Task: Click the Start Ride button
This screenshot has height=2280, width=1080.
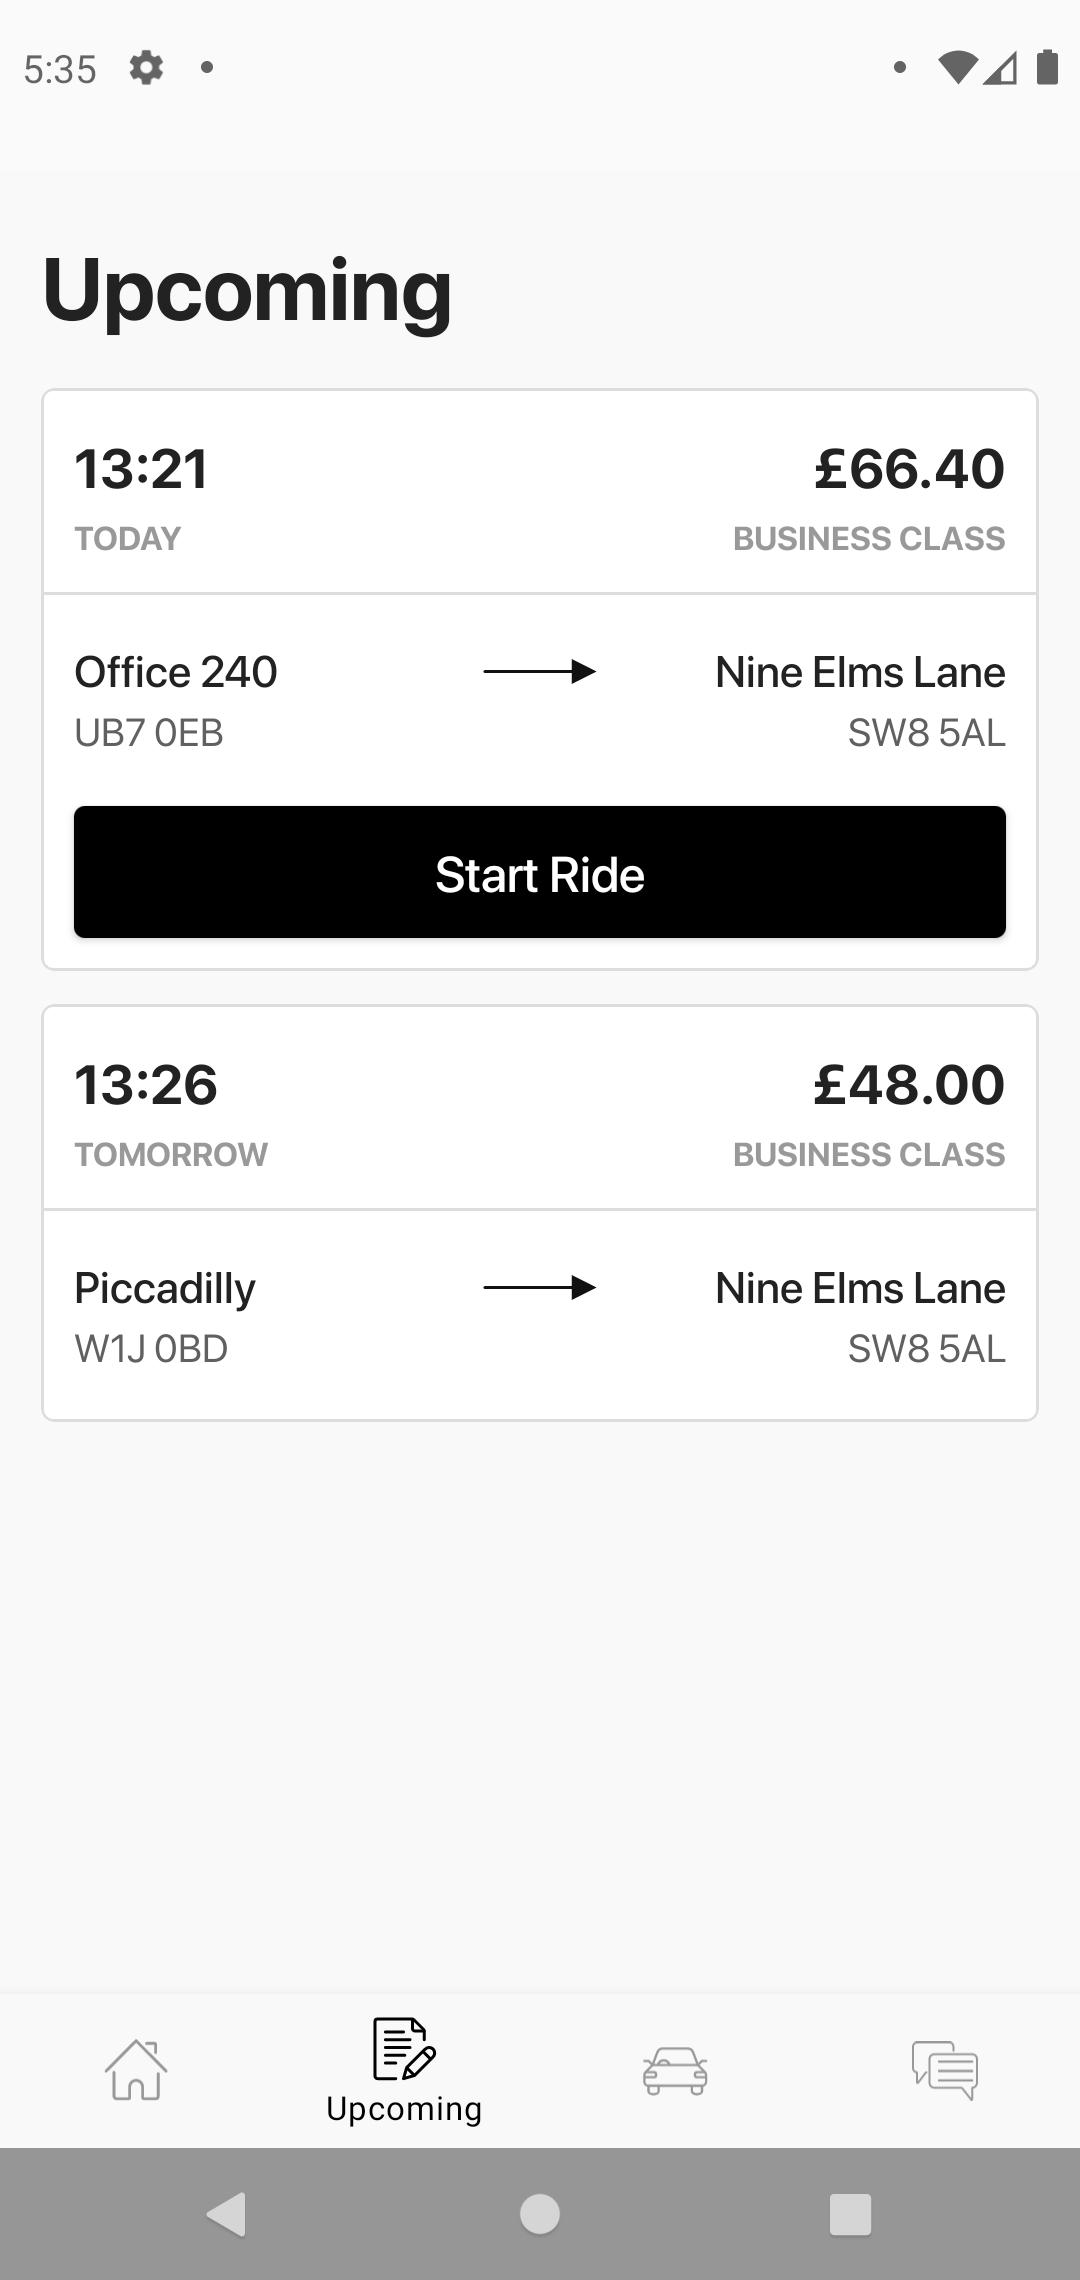Action: click(540, 872)
